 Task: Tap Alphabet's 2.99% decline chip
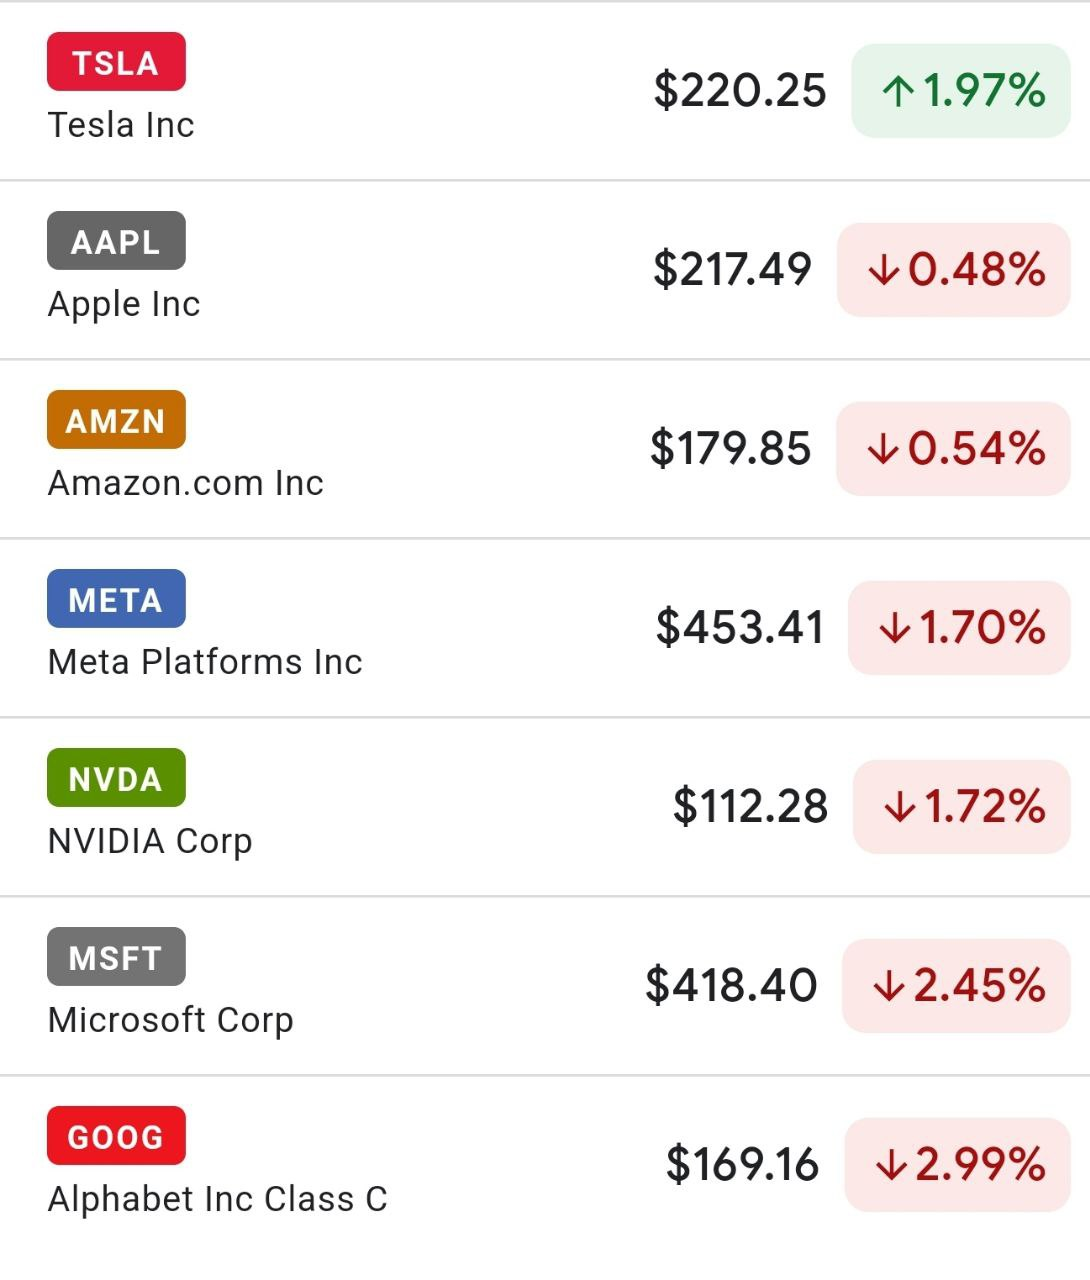coord(958,1165)
